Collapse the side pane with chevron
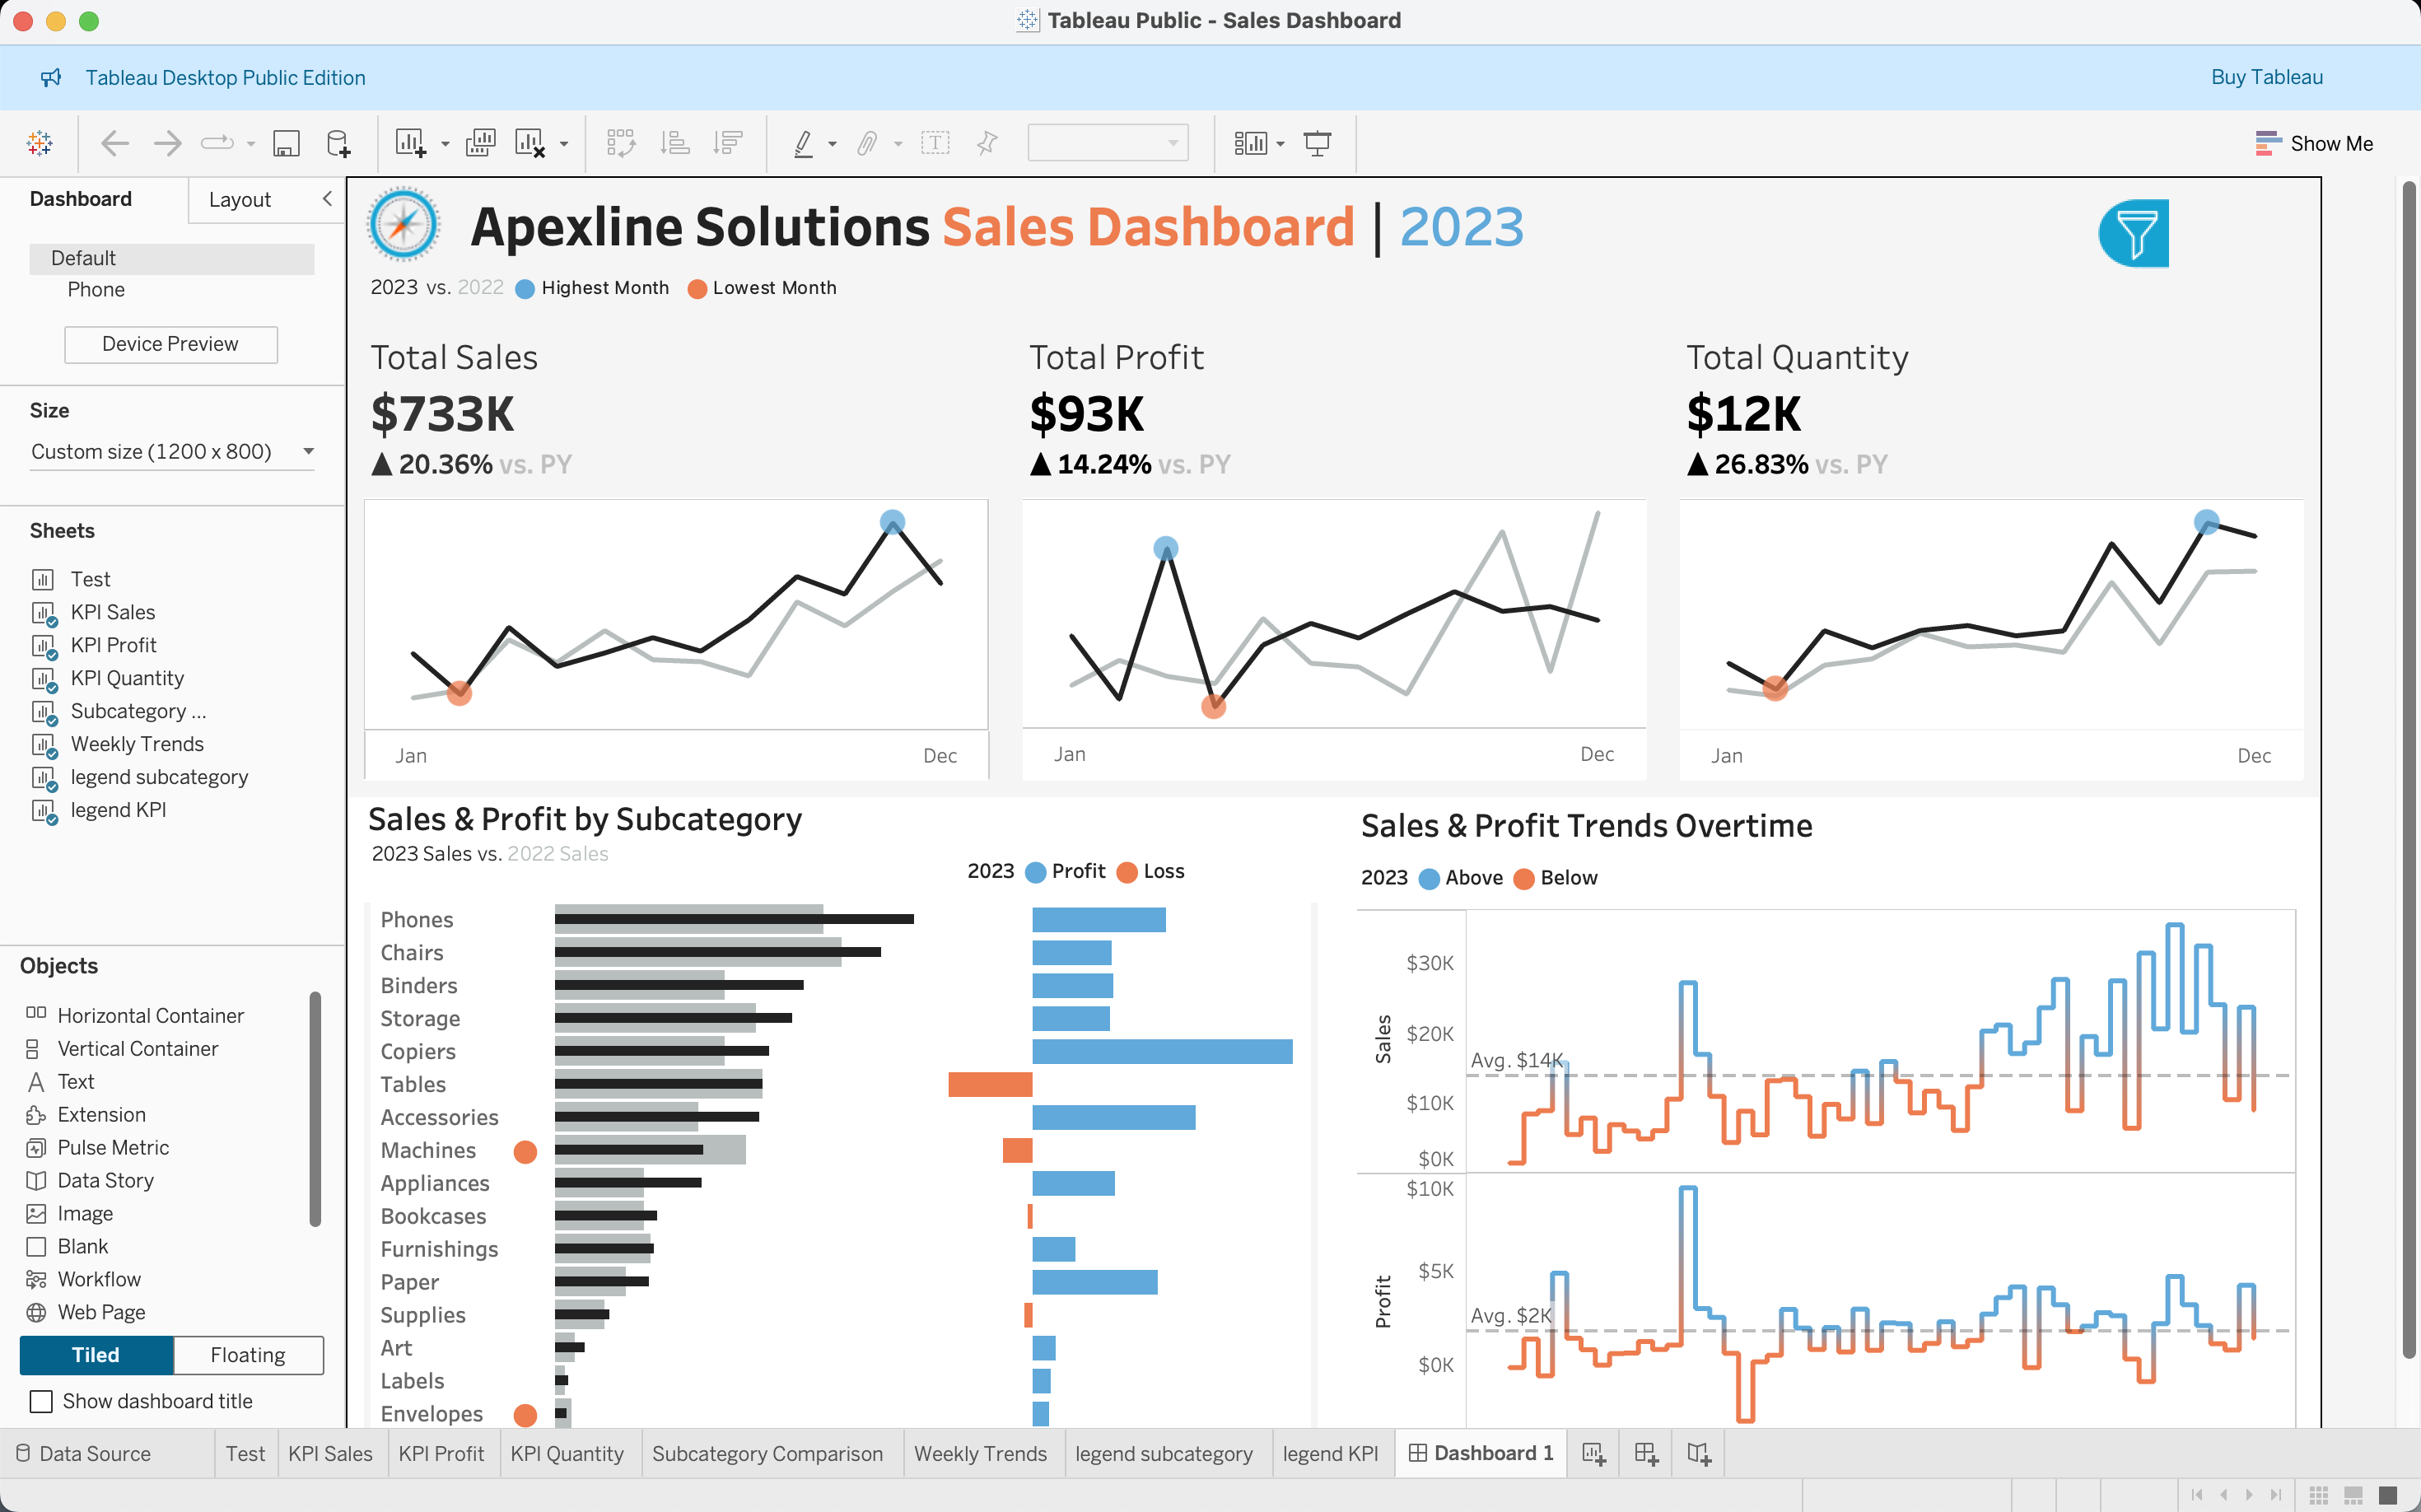Image resolution: width=2421 pixels, height=1512 pixels. click(327, 198)
